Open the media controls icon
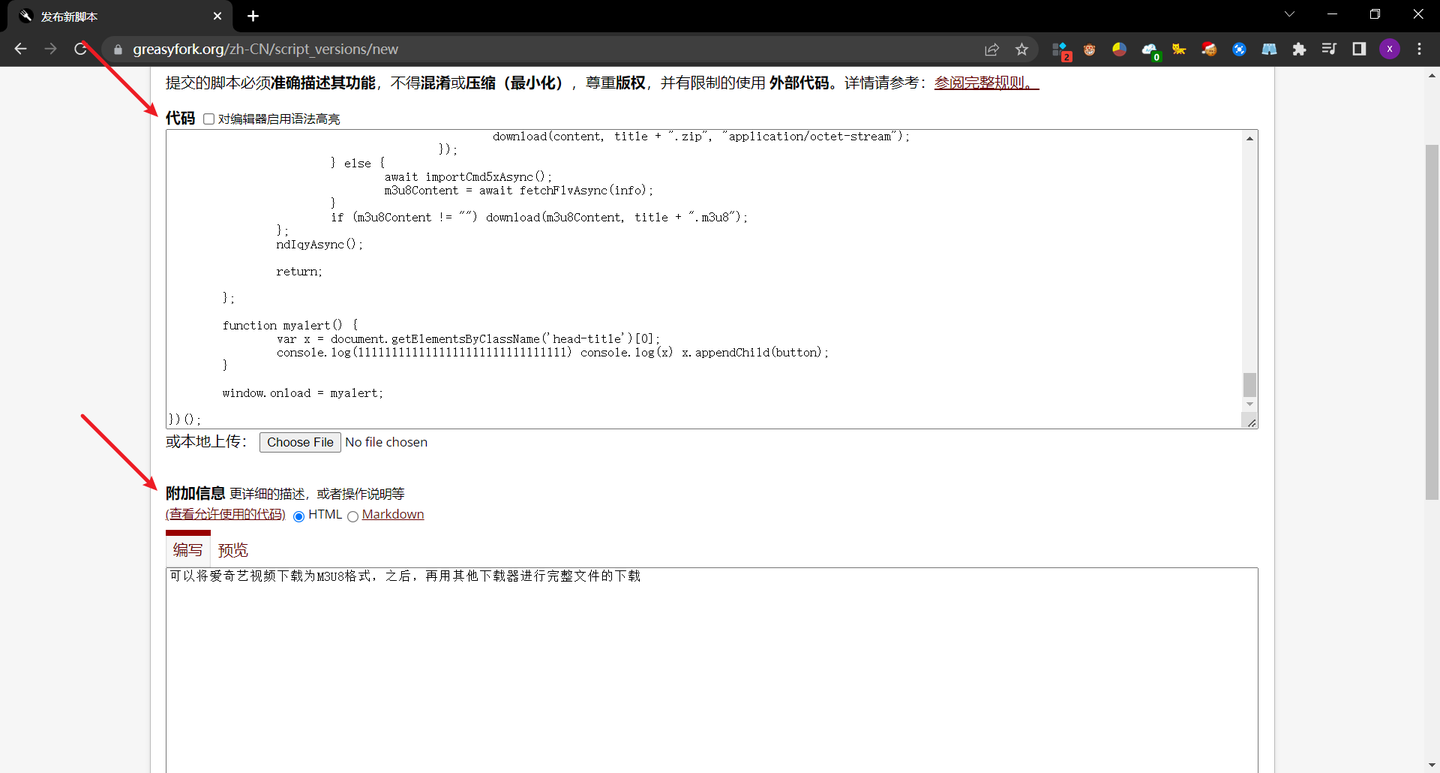Screen dimensions: 1440x773 point(1329,49)
